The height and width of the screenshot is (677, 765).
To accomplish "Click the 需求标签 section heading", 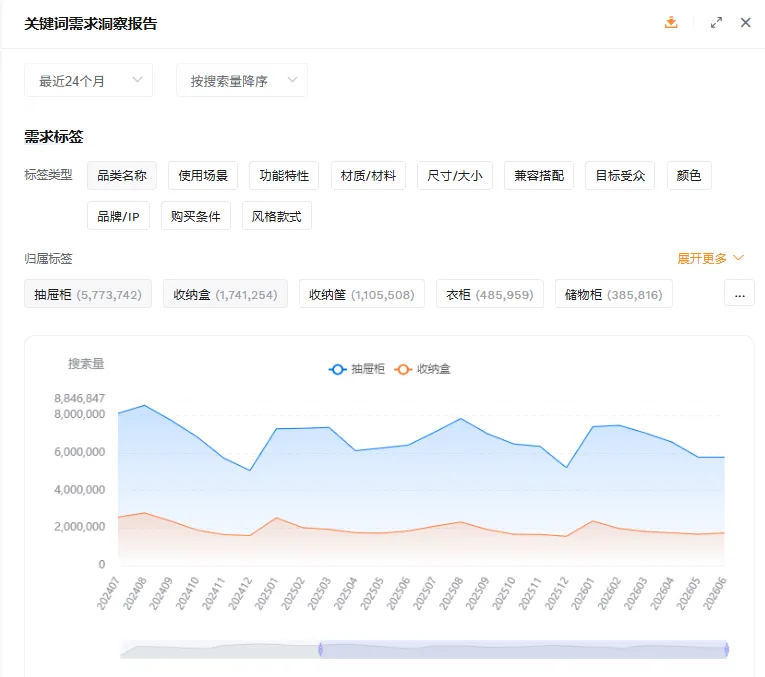I will click(54, 137).
